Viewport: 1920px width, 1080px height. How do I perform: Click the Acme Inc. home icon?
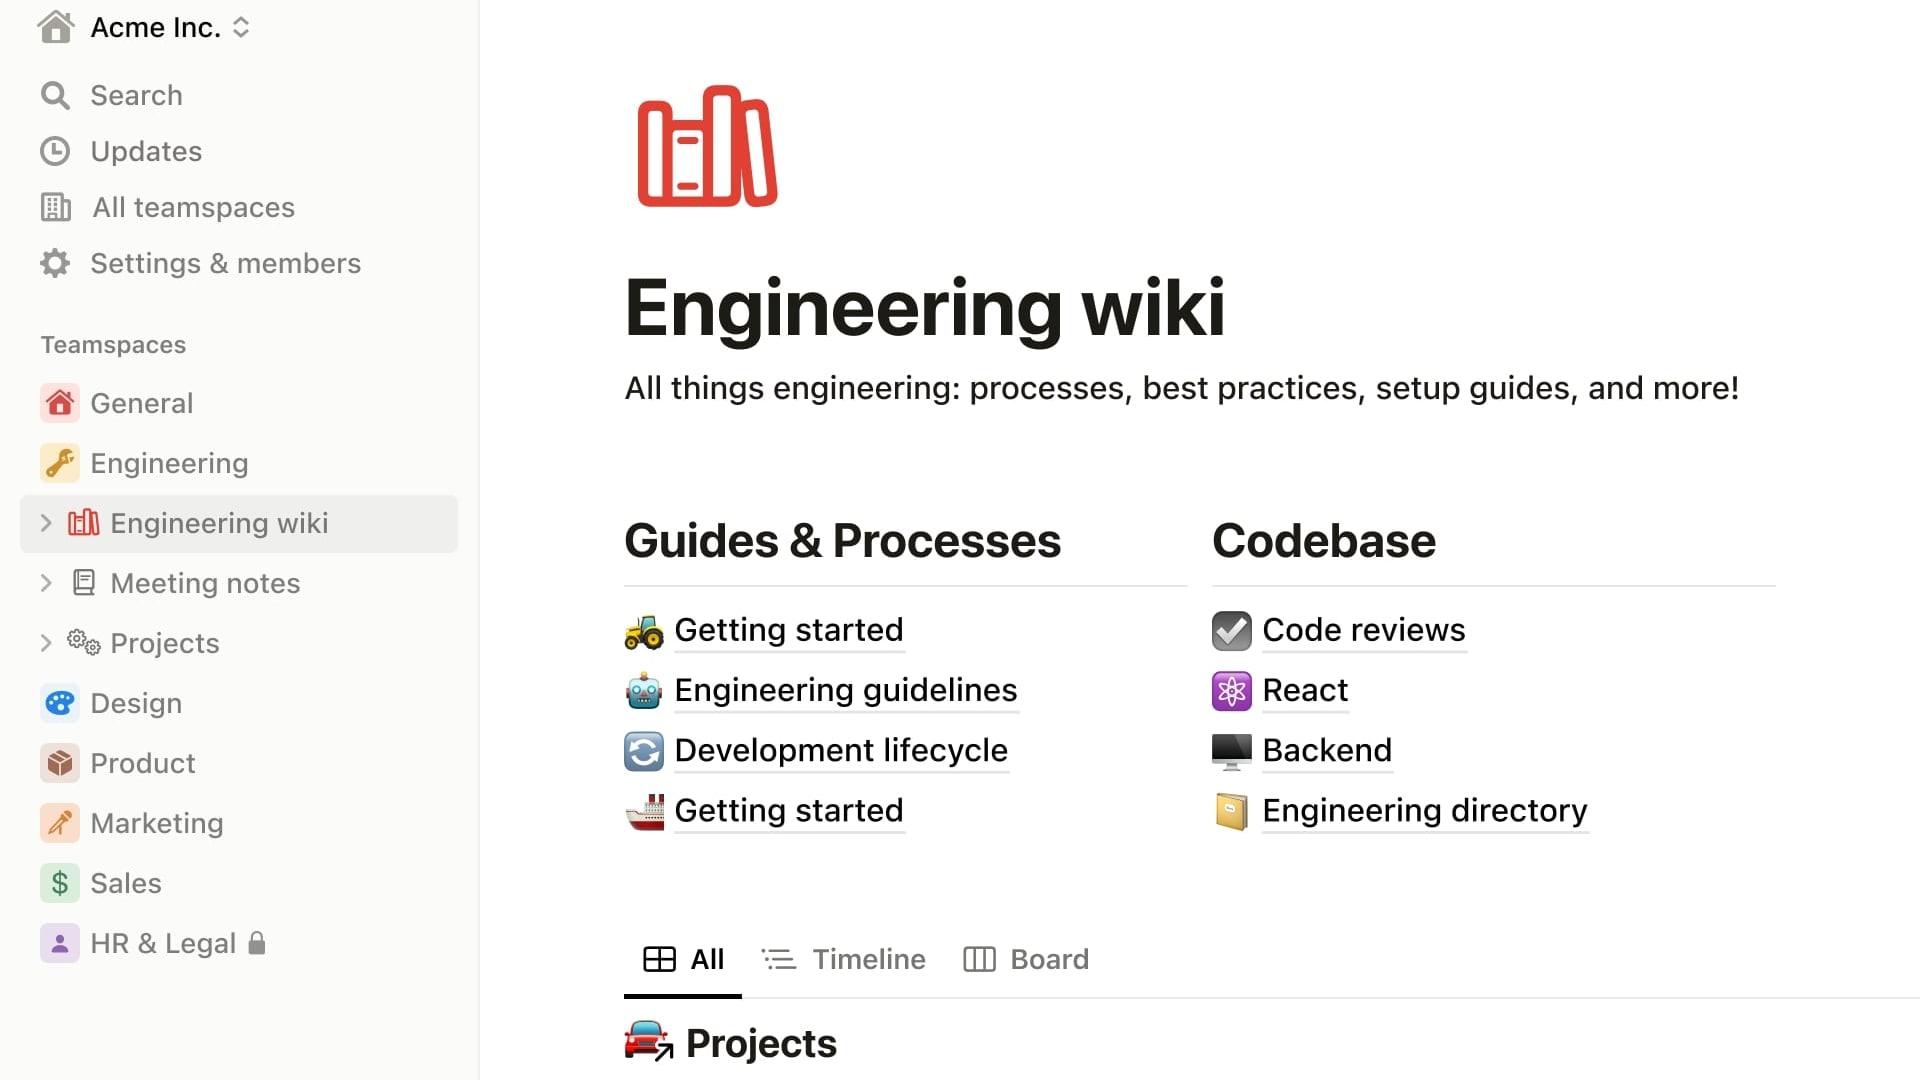56,27
